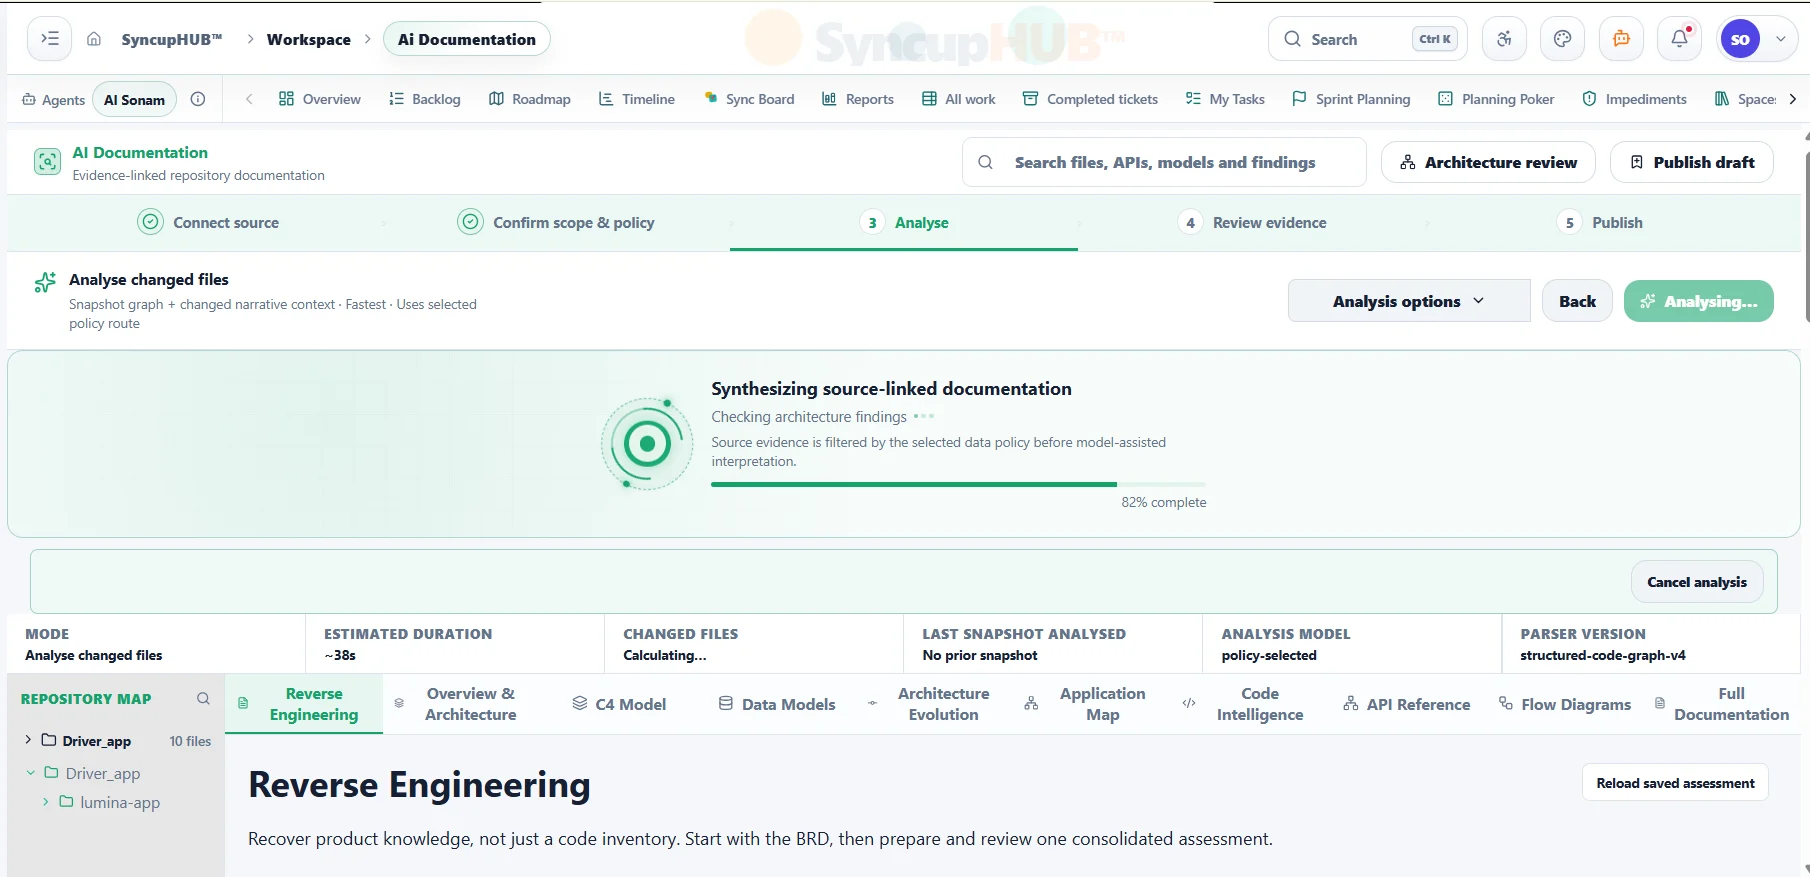1810x877 pixels.
Task: Open the All work tab
Action: click(x=958, y=99)
